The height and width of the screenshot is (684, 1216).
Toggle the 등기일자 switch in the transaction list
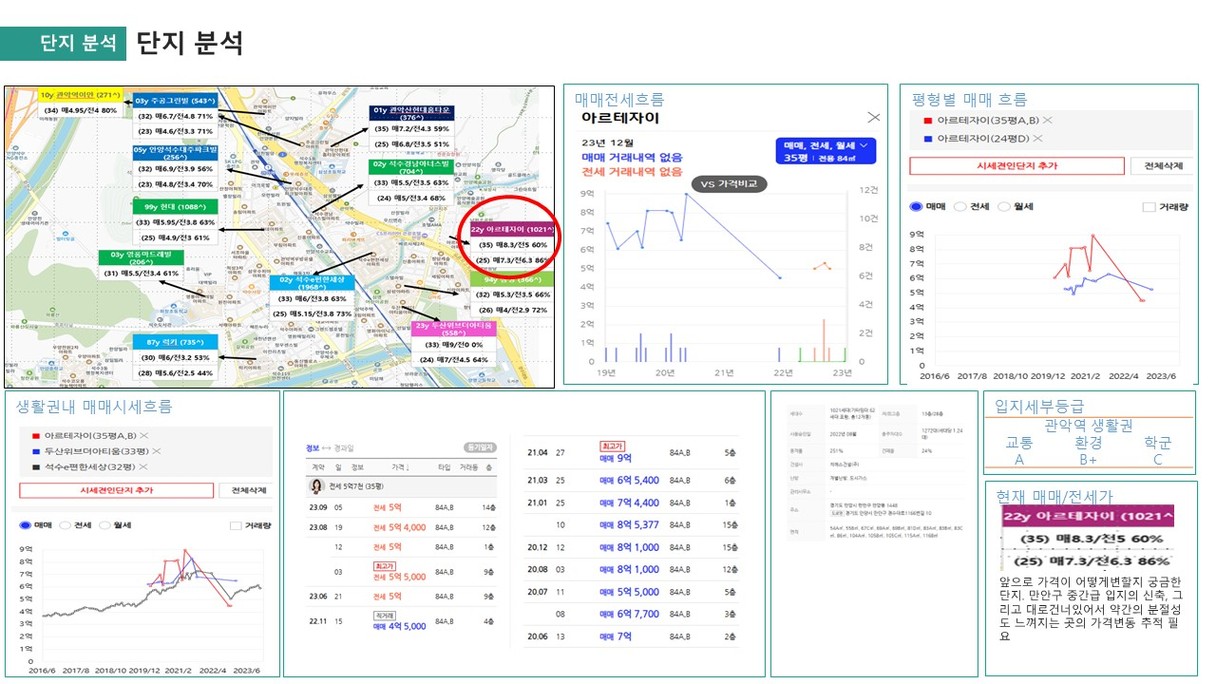click(479, 448)
